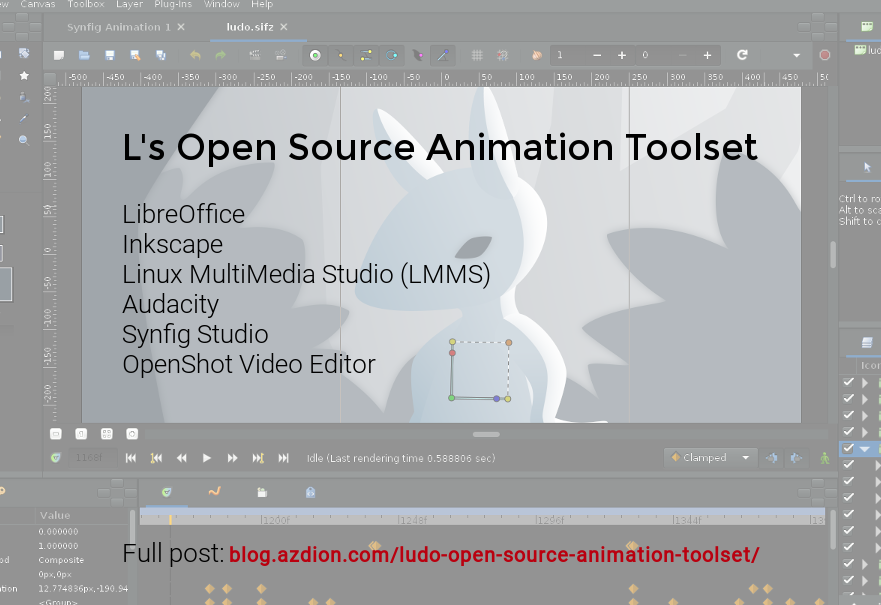Click the canvas horizontal scrollbar thumb
The width and height of the screenshot is (881, 605).
pos(486,434)
